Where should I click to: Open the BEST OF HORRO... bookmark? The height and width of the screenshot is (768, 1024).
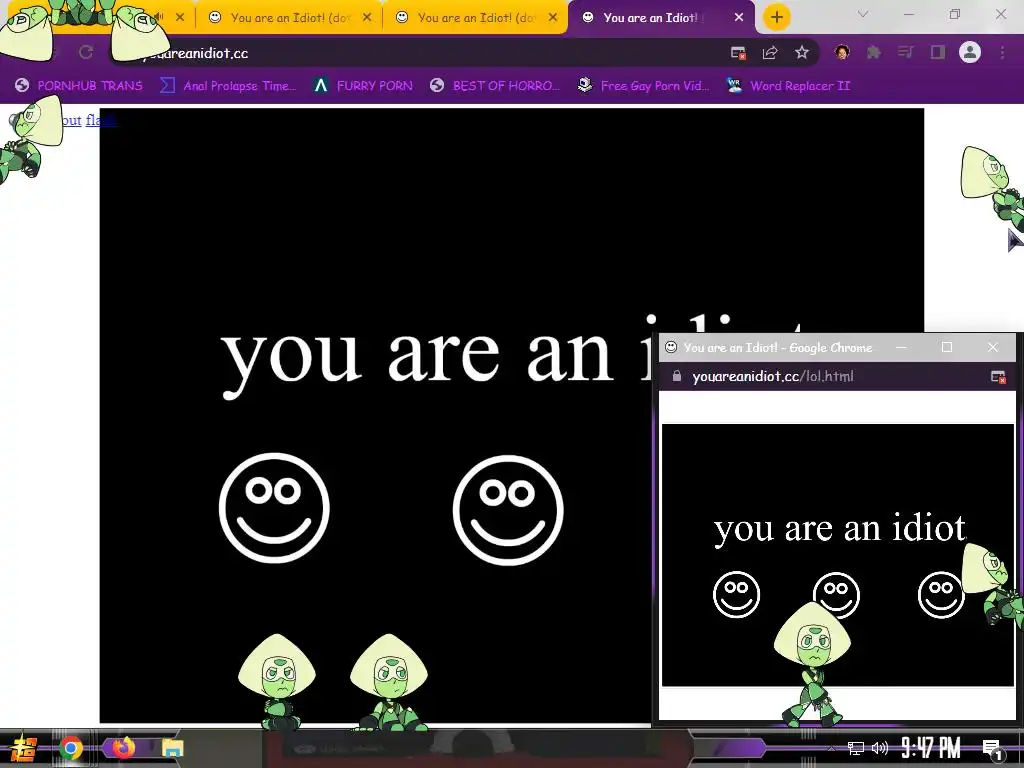tap(495, 86)
